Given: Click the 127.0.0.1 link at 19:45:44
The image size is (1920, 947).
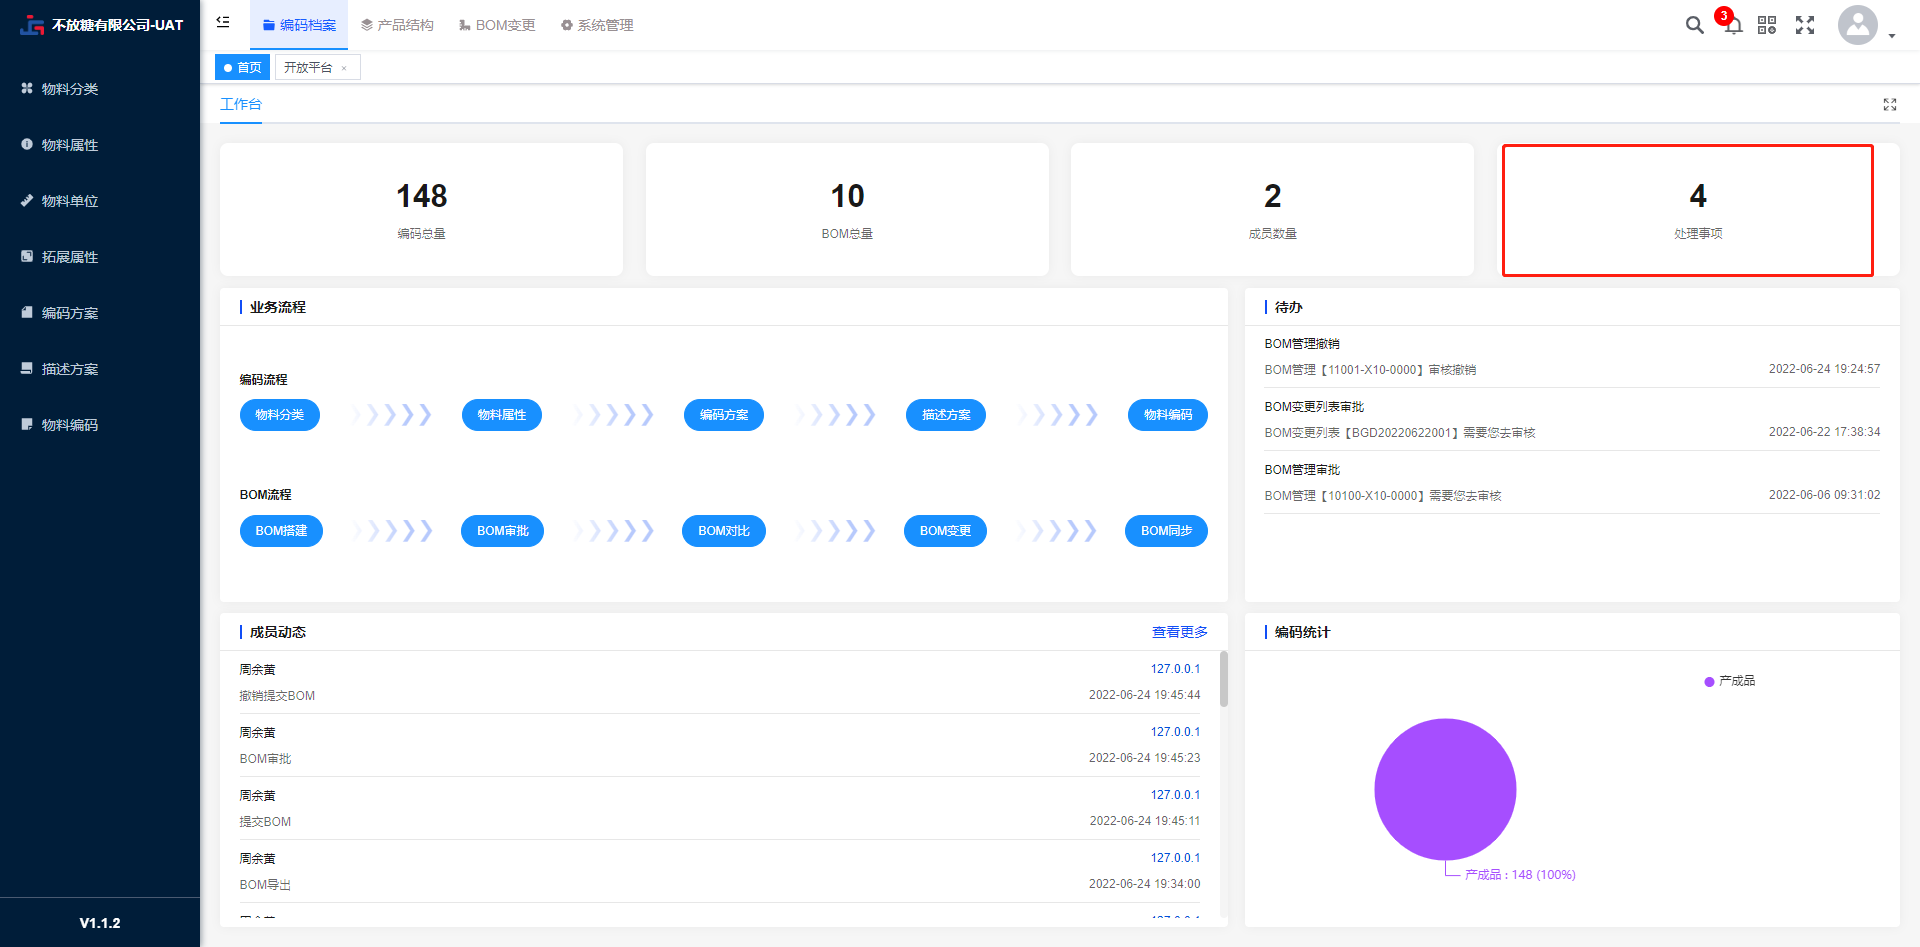Looking at the screenshot, I should pos(1175,669).
